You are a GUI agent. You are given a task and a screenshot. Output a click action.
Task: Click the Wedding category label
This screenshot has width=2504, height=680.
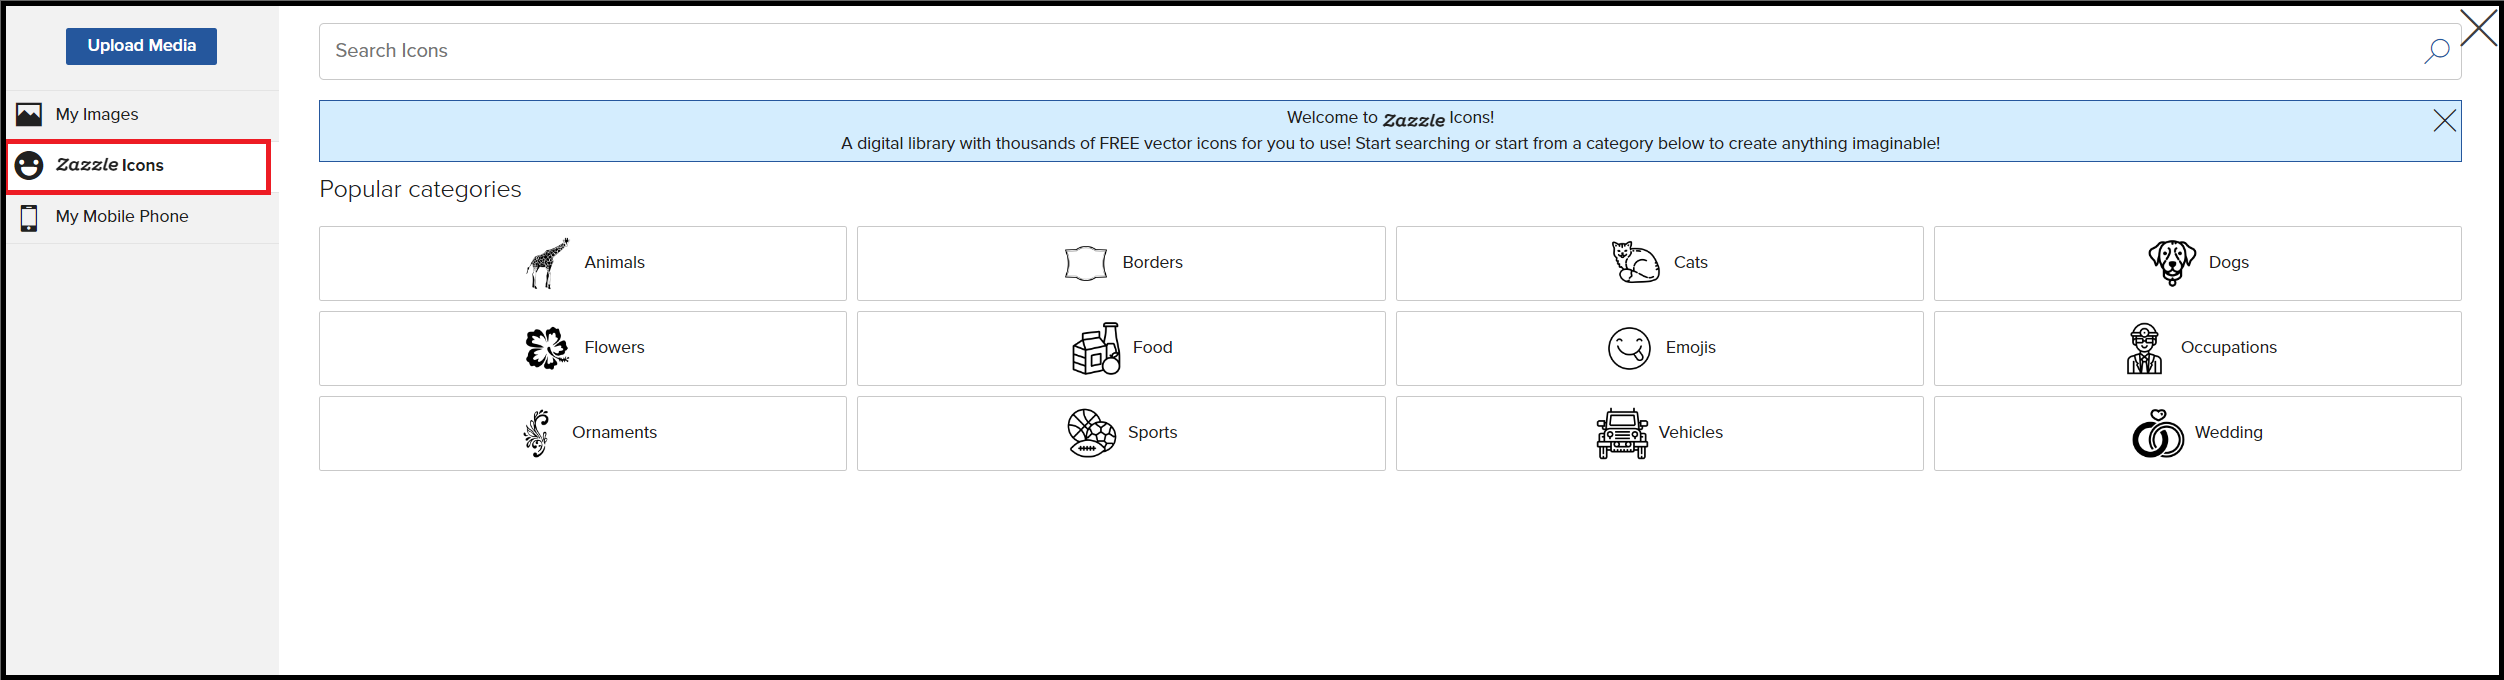pyautogui.click(x=2228, y=432)
